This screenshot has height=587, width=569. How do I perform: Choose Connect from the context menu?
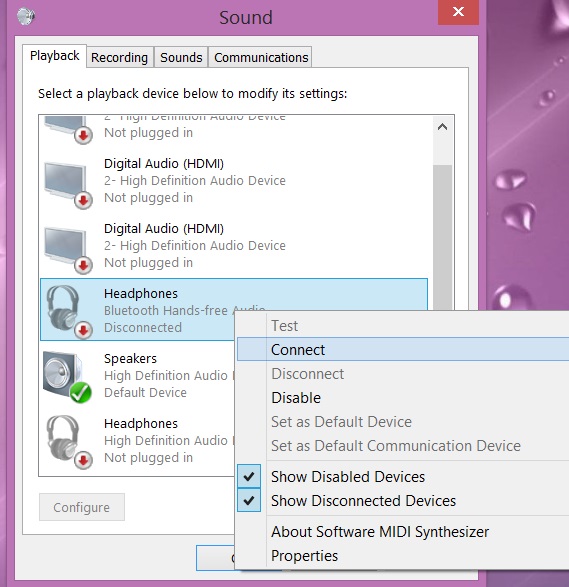(403, 349)
